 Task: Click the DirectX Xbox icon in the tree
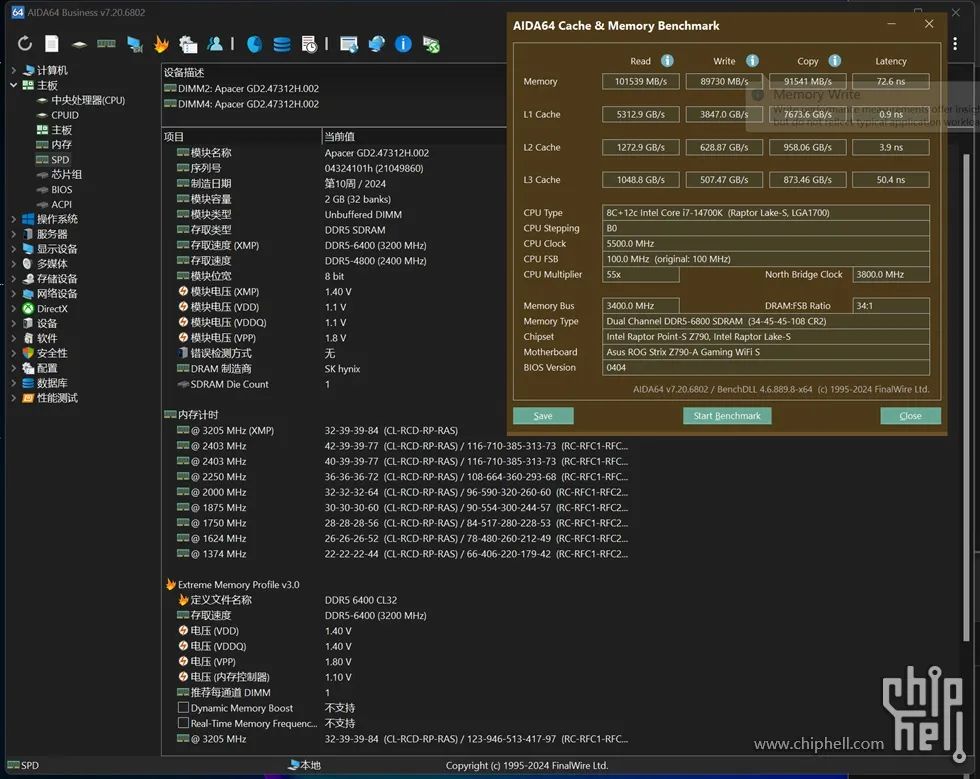pyautogui.click(x=28, y=308)
